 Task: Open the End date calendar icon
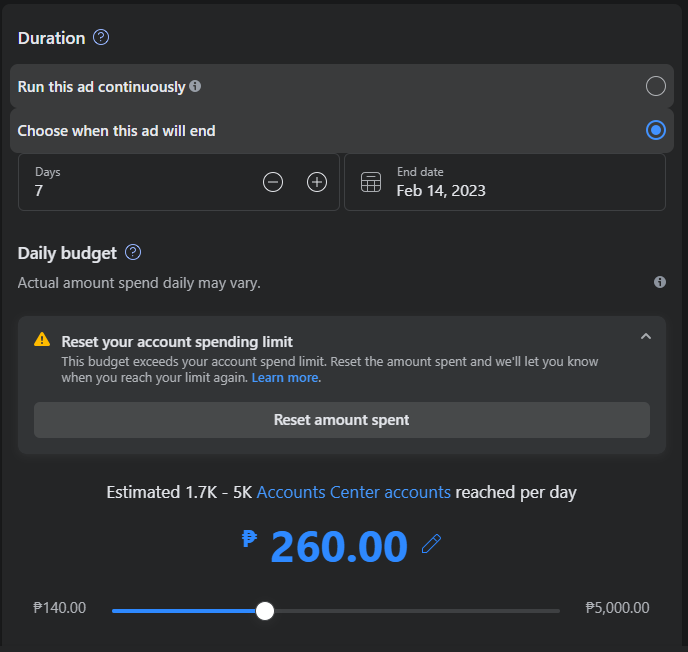(x=371, y=182)
